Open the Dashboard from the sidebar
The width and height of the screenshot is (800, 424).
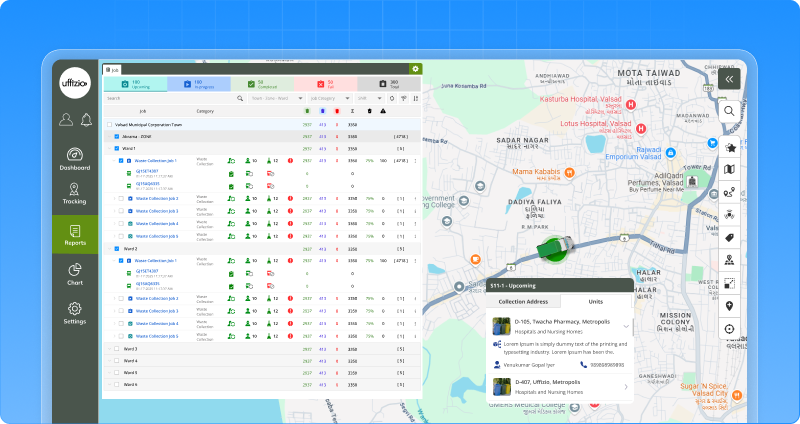click(75, 159)
